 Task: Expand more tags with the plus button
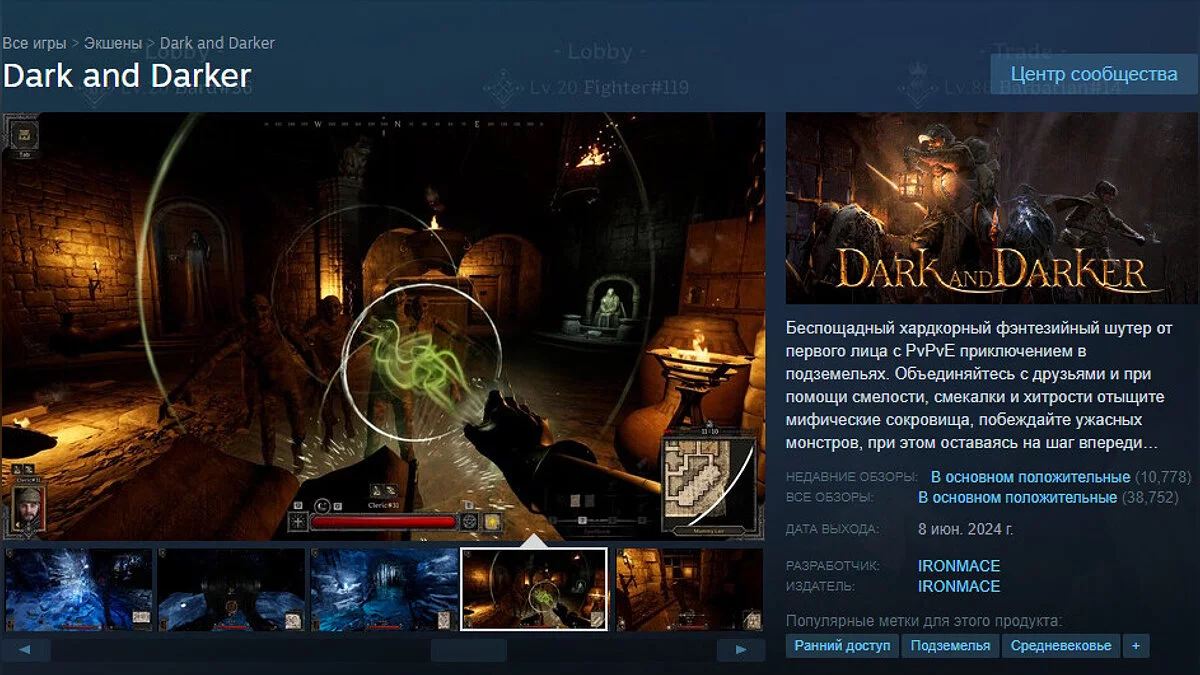[1135, 646]
